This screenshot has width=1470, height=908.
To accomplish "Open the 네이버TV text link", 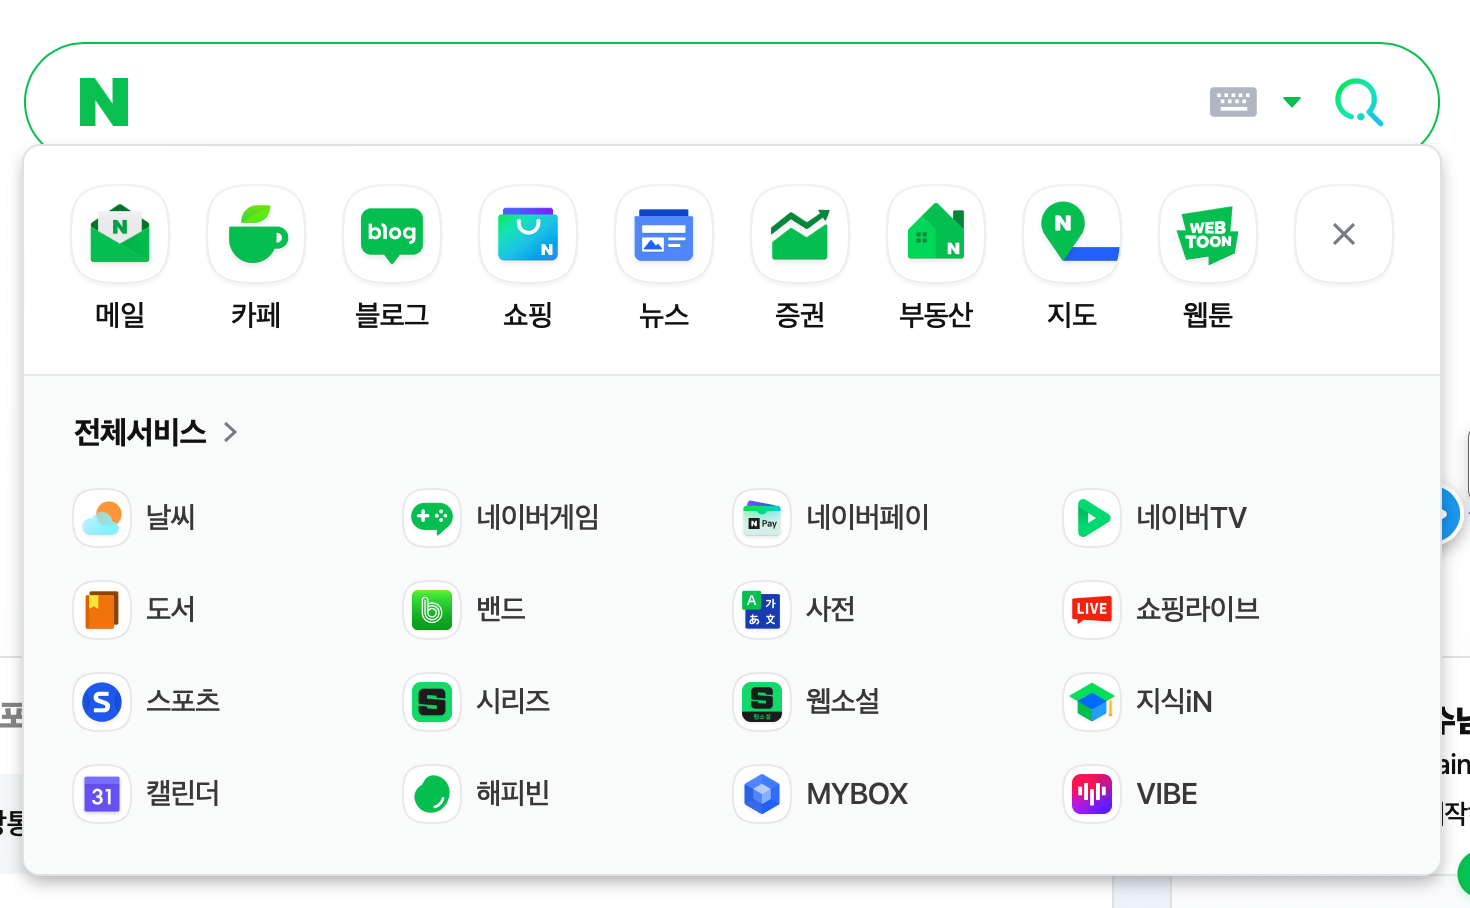I will (x=1191, y=518).
